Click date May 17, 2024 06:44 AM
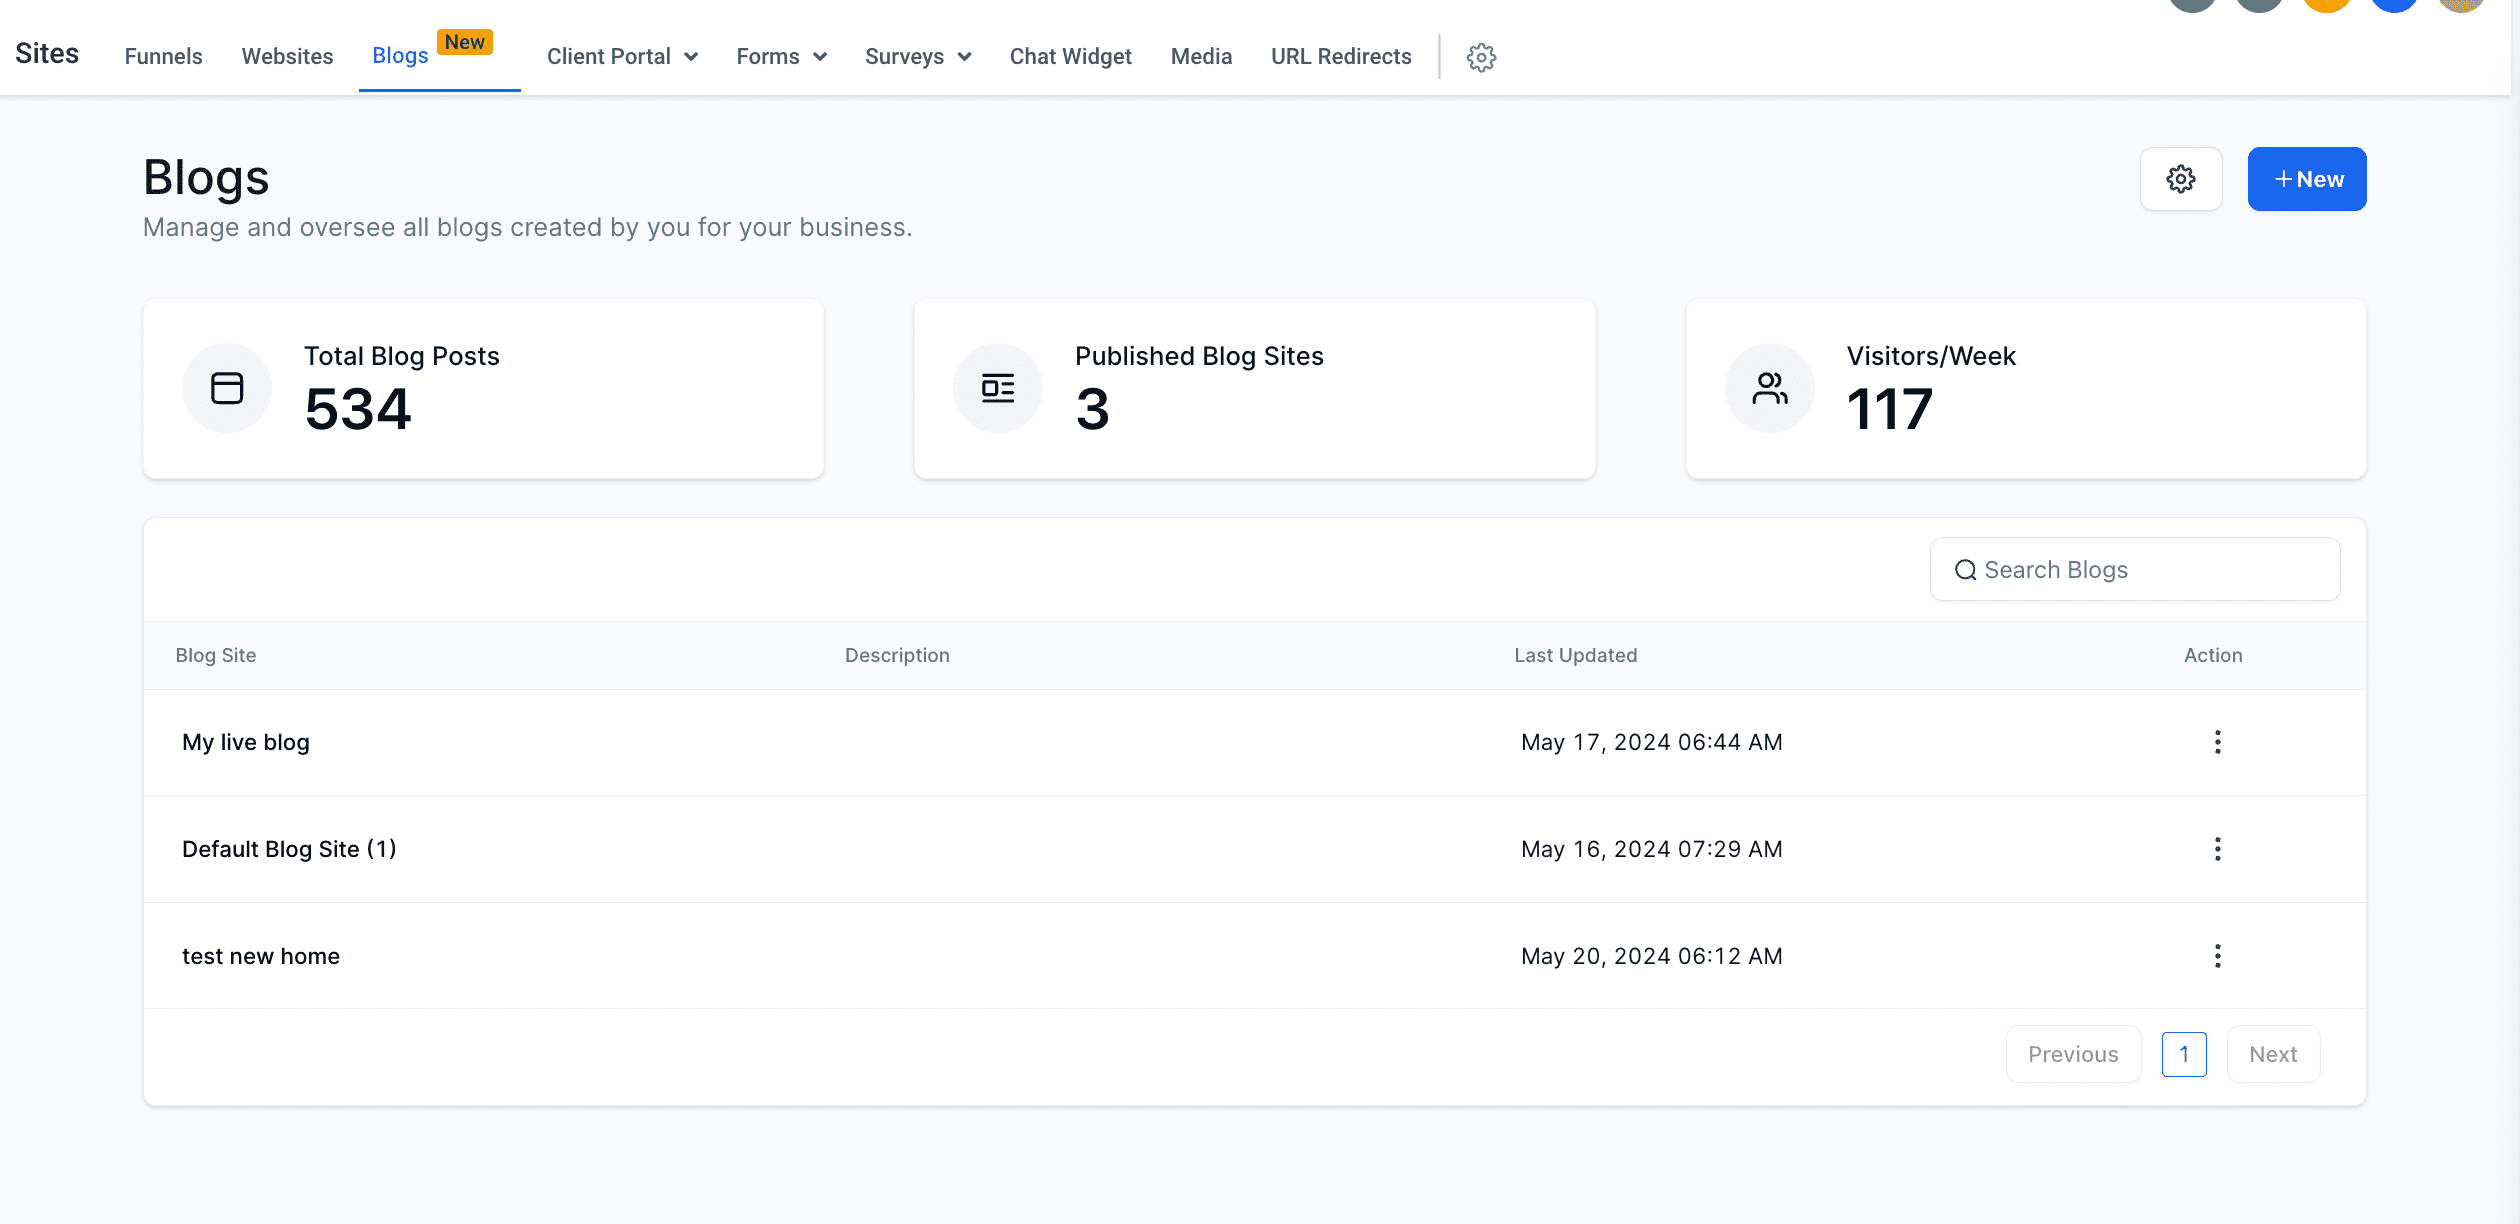 pyautogui.click(x=1652, y=742)
